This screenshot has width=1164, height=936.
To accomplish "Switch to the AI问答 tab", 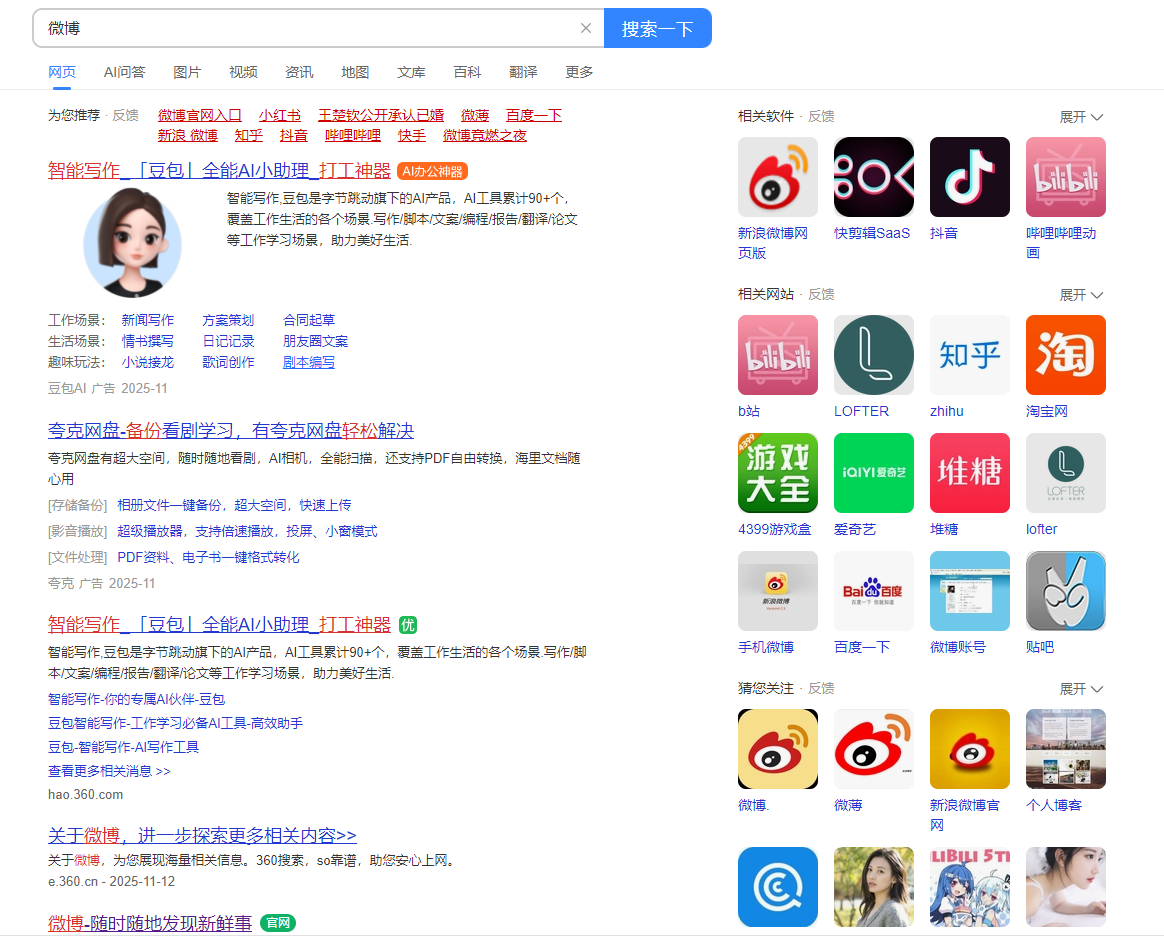I will point(124,72).
